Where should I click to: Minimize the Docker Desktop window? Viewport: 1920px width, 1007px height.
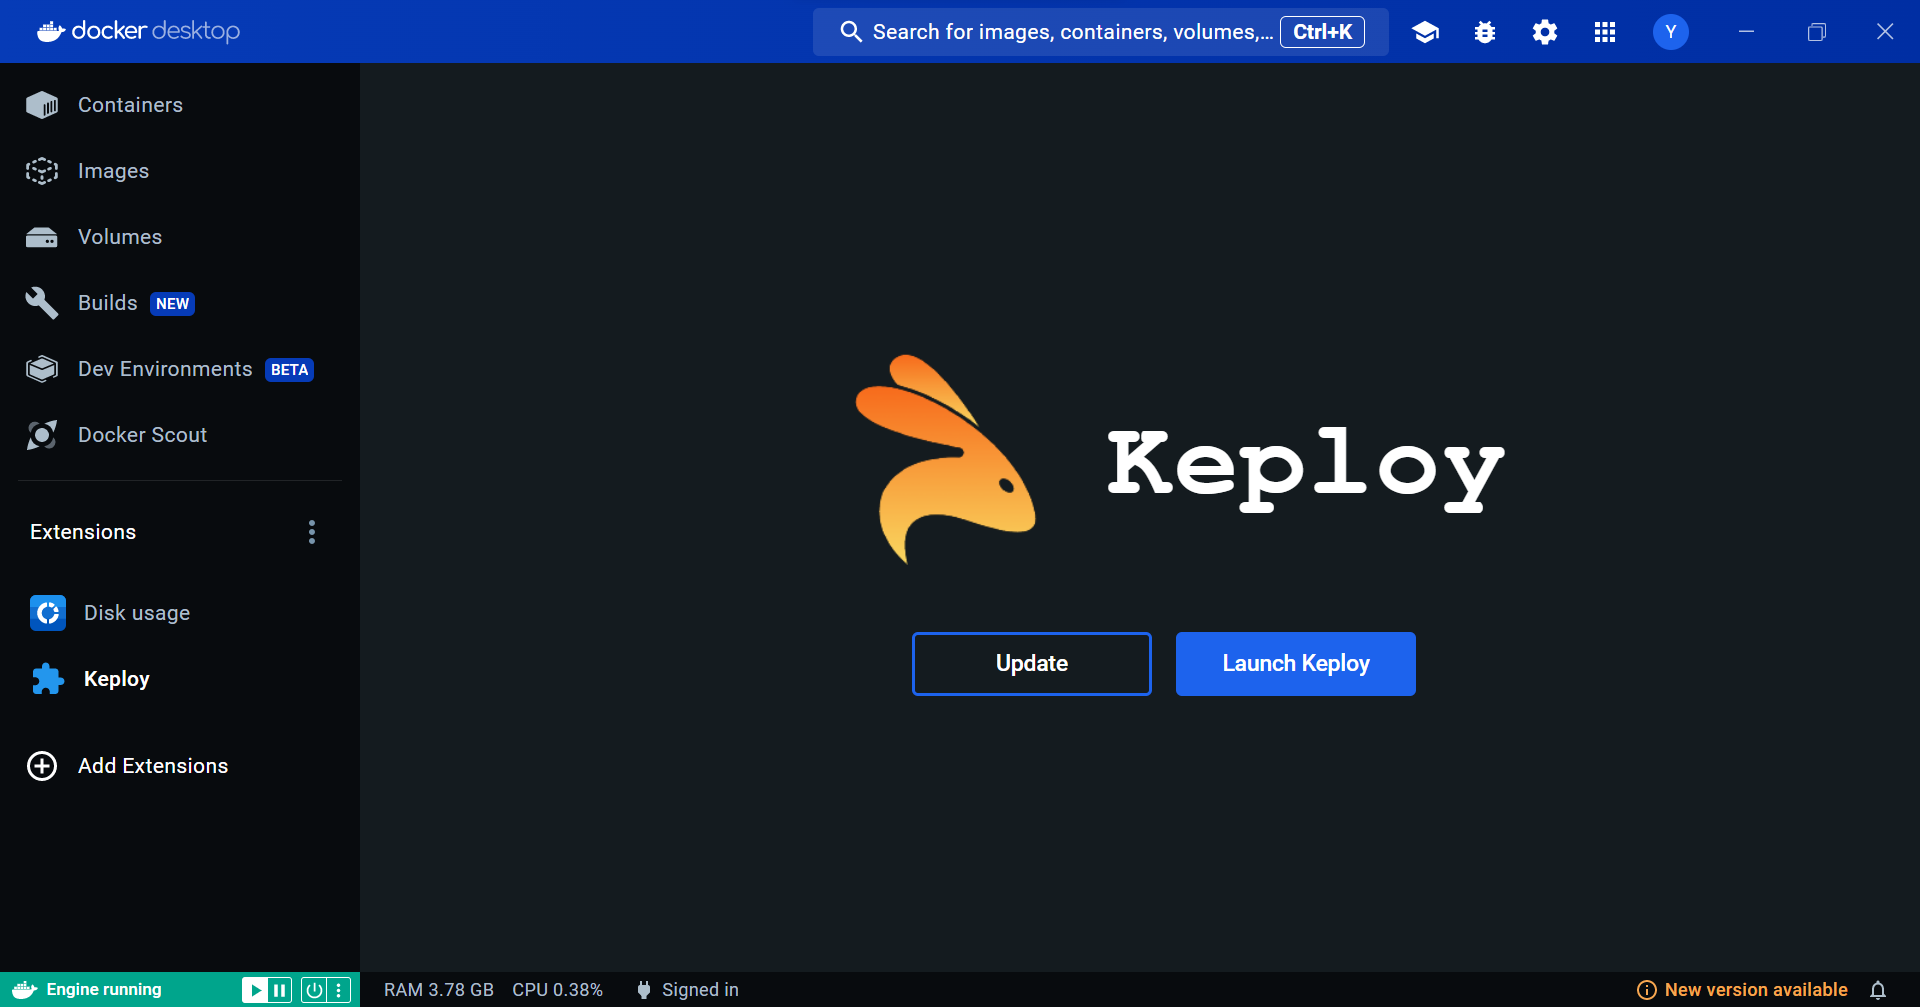[x=1746, y=32]
